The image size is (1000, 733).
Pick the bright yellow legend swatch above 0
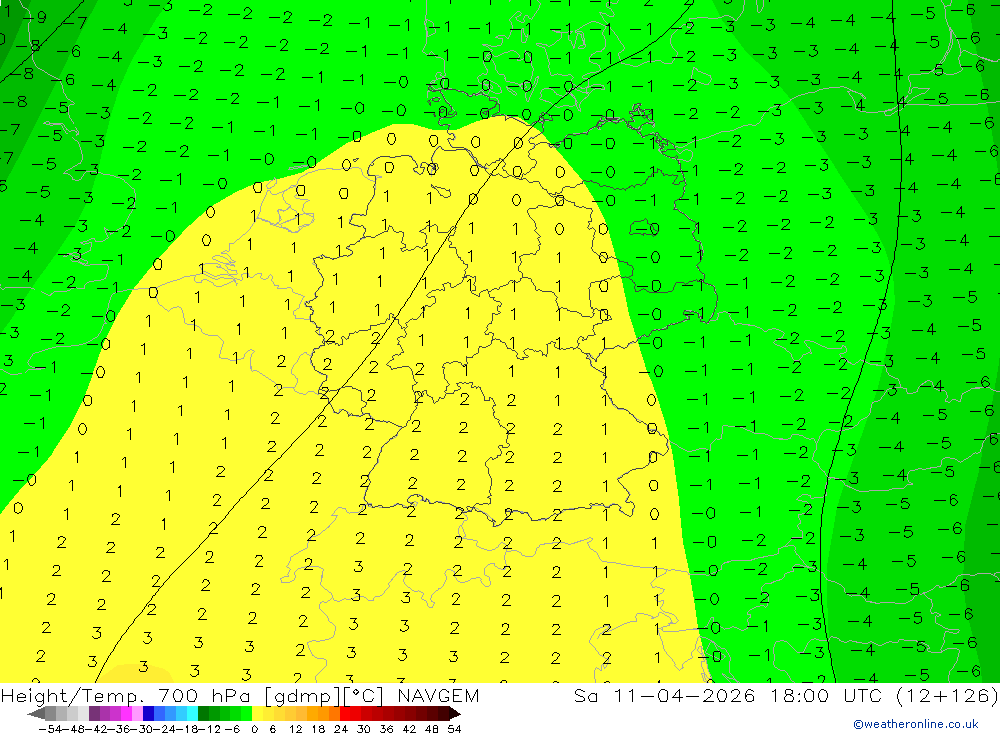257,713
